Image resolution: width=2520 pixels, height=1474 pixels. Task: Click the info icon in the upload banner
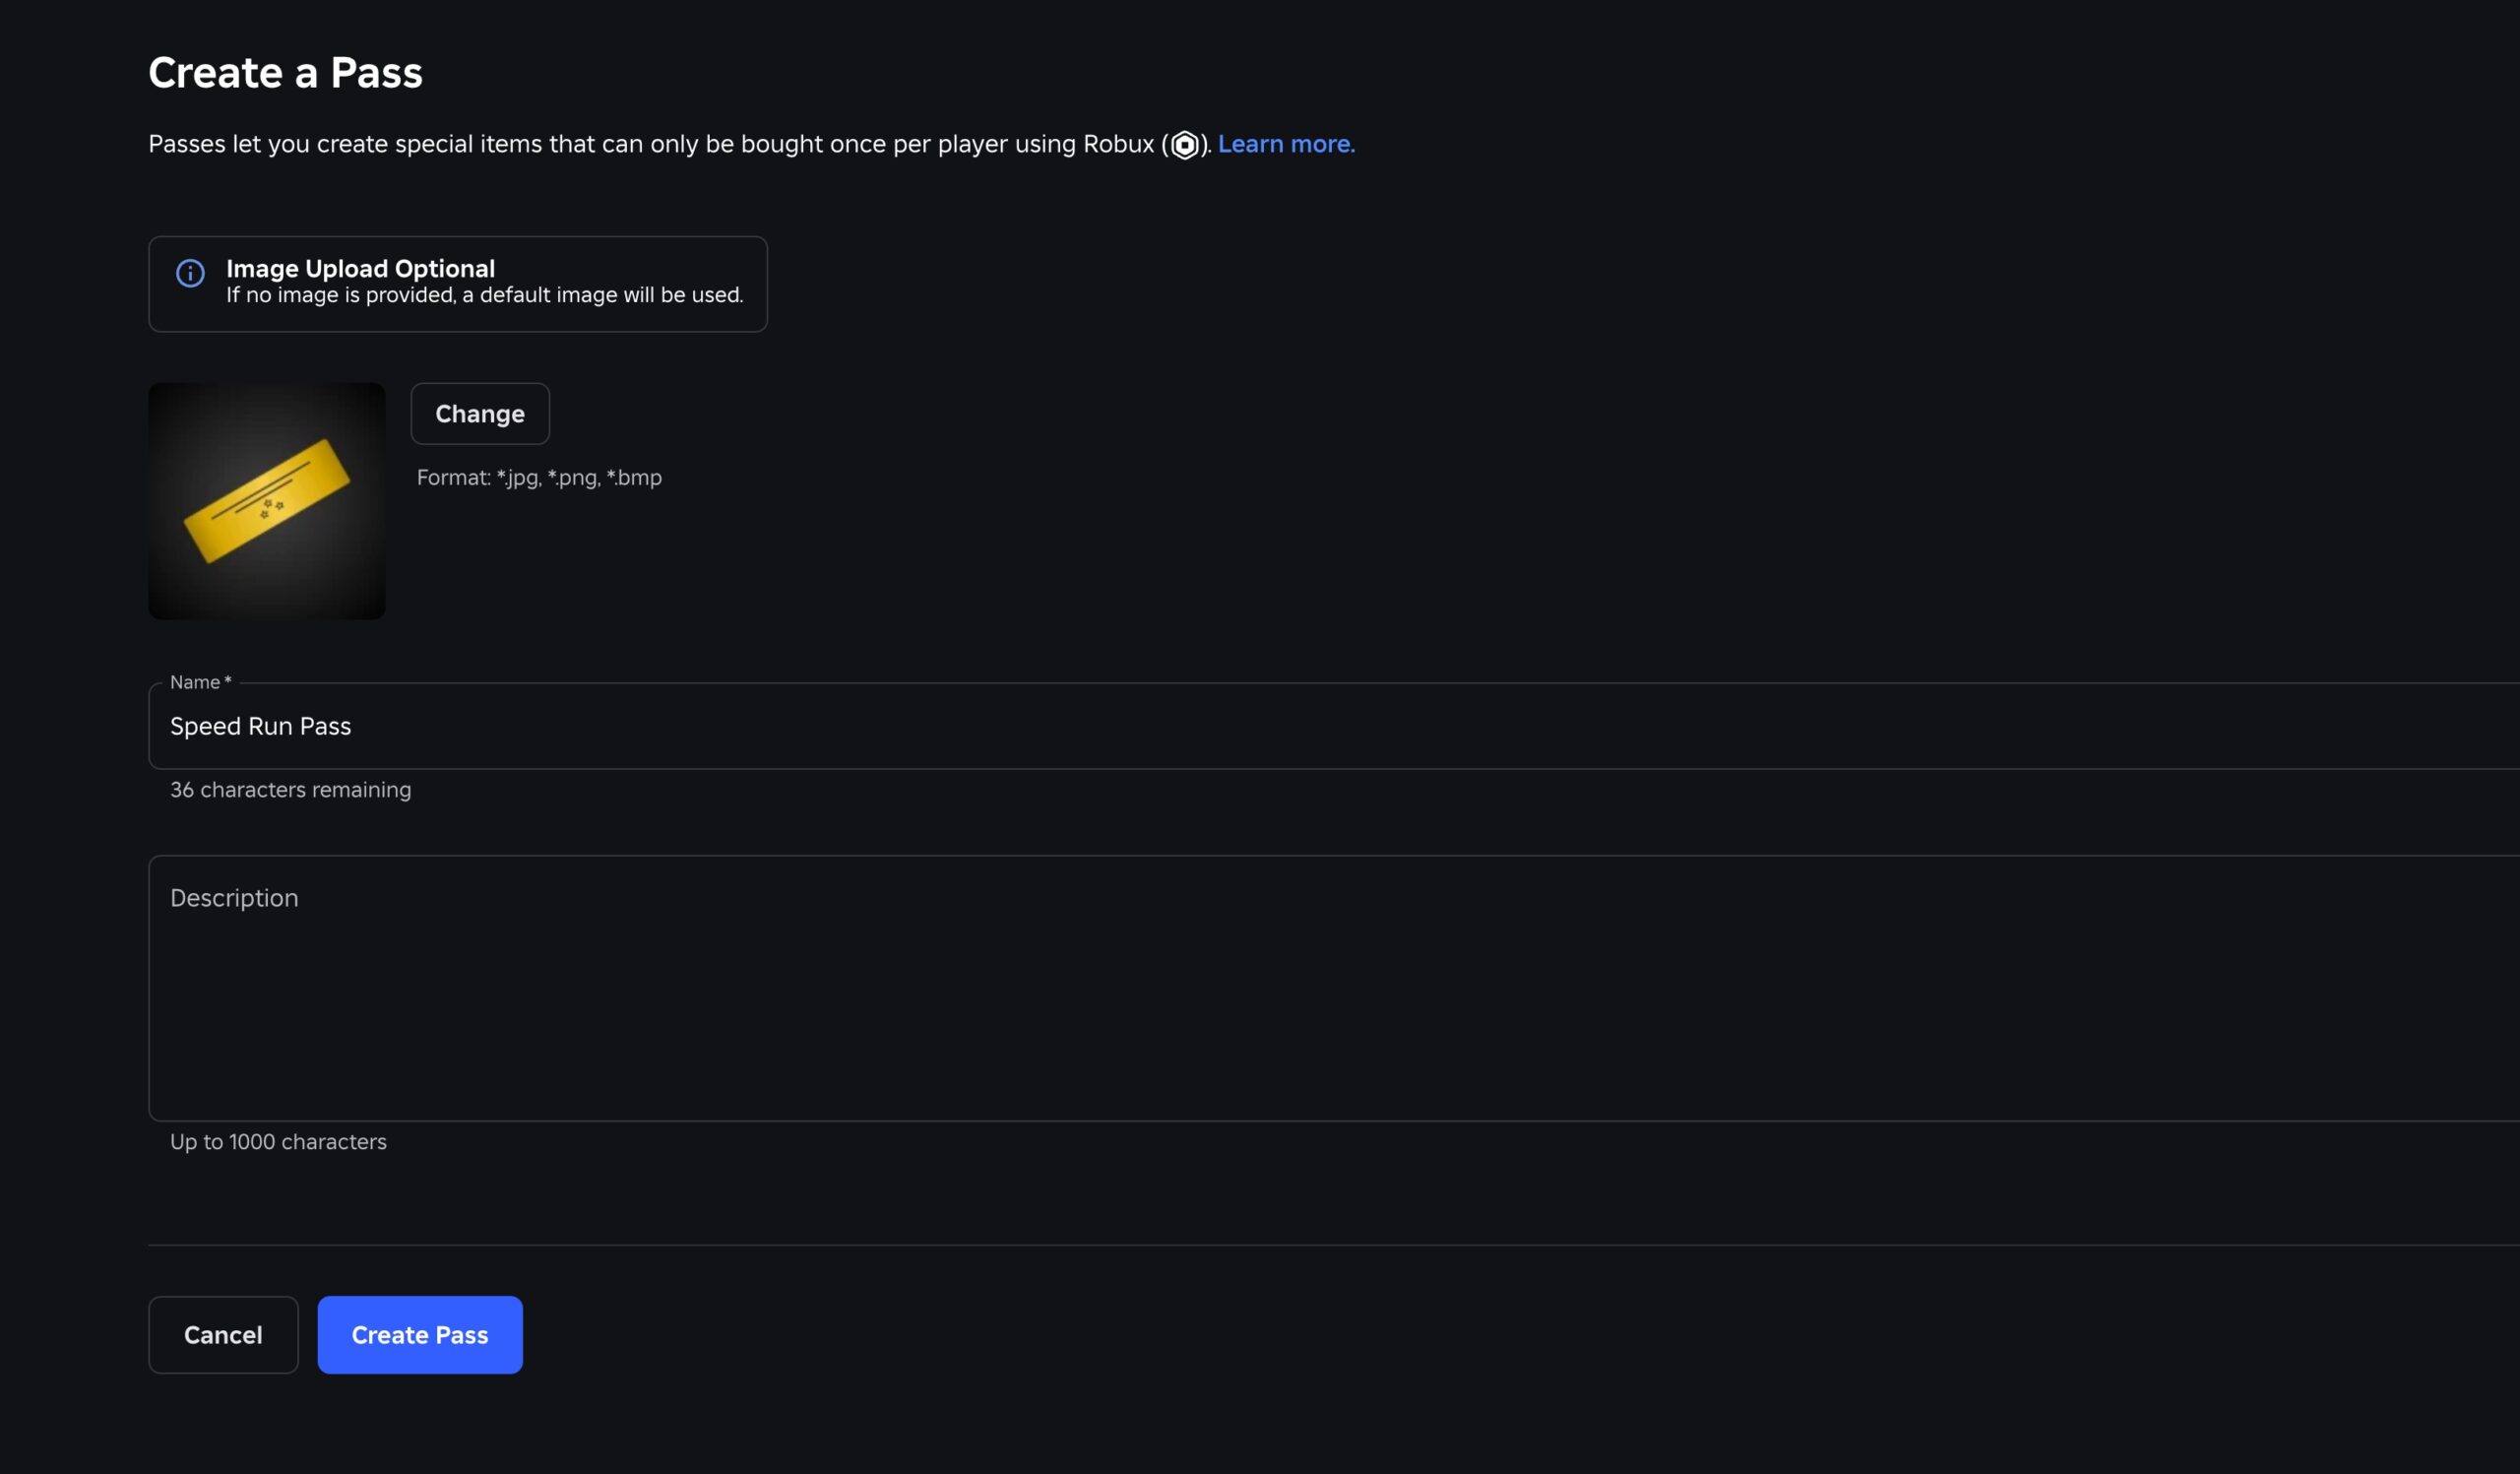(190, 273)
